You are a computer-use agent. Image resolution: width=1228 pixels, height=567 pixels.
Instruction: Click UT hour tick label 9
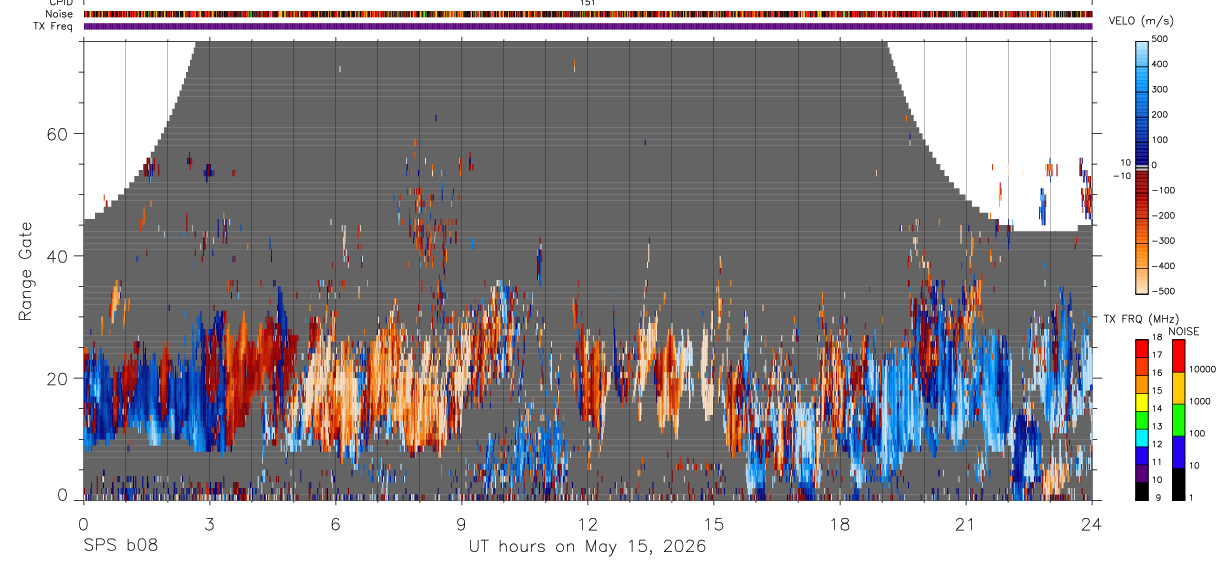[462, 523]
